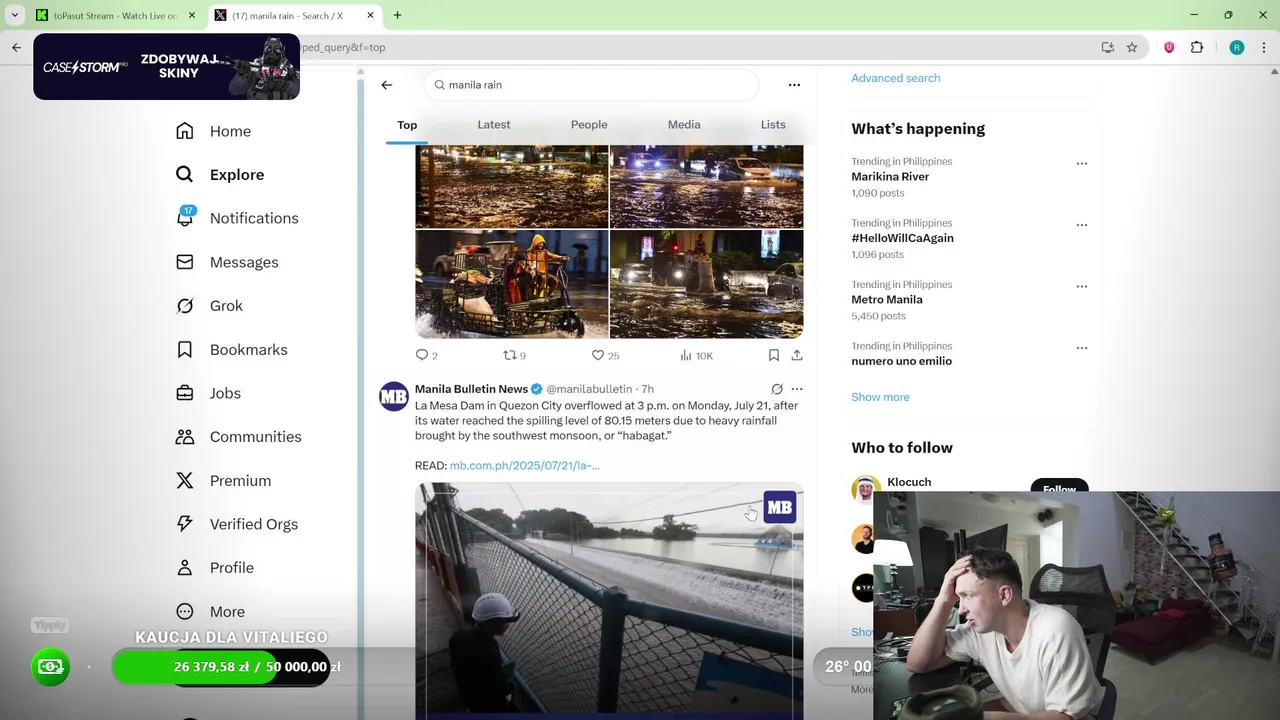The height and width of the screenshot is (720, 1280).
Task: Open Premium X logo item
Action: point(185,481)
